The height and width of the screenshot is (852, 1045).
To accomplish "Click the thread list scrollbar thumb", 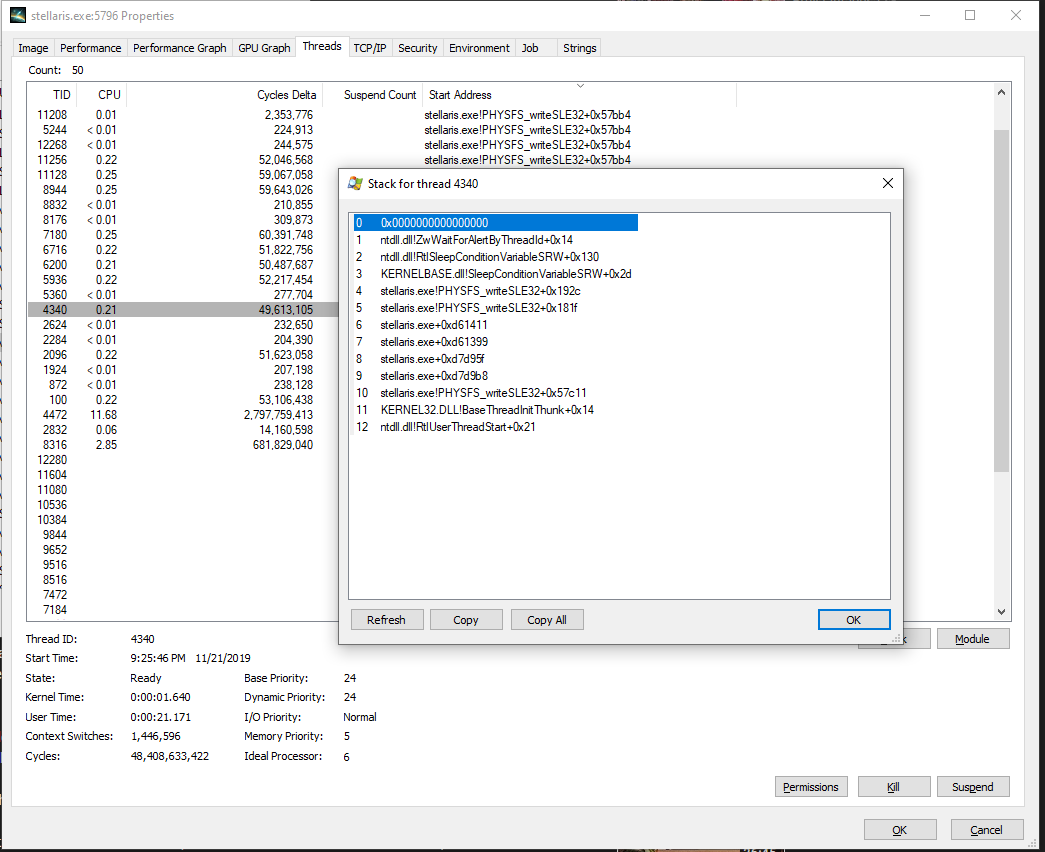I will tap(1001, 300).
